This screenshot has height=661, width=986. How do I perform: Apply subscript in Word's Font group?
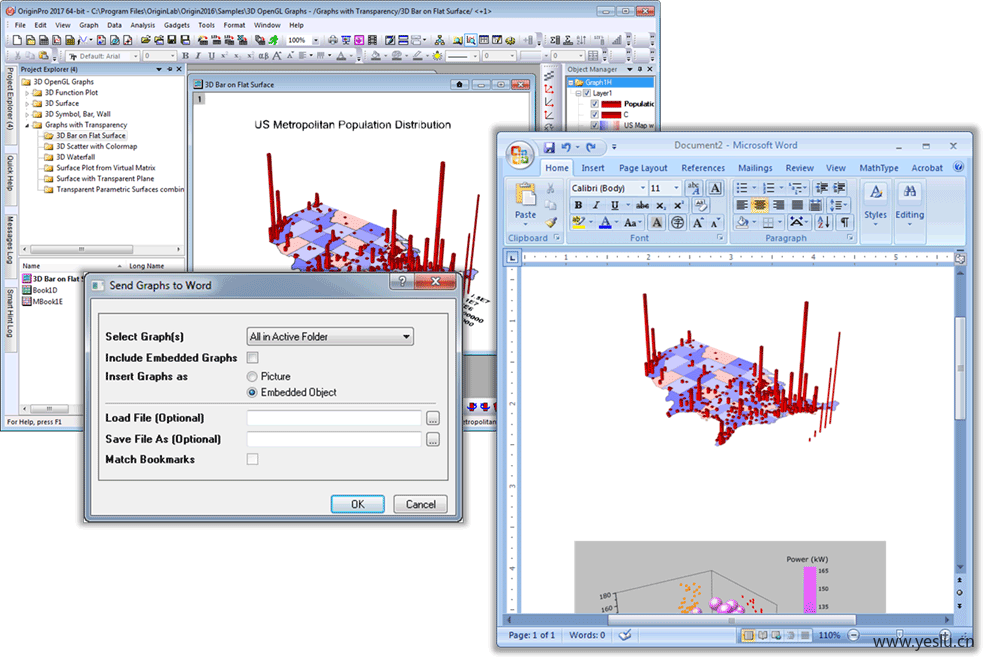point(660,205)
